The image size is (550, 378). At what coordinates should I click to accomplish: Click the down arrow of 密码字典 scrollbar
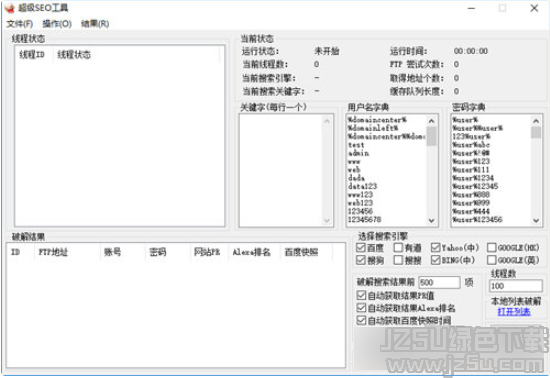tap(536, 221)
